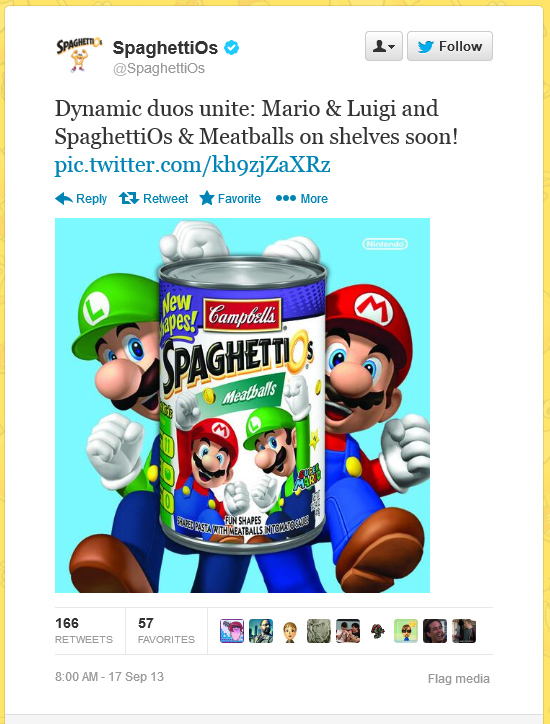Follow the SpaghettiOs account
This screenshot has width=550, height=724.
[x=450, y=46]
